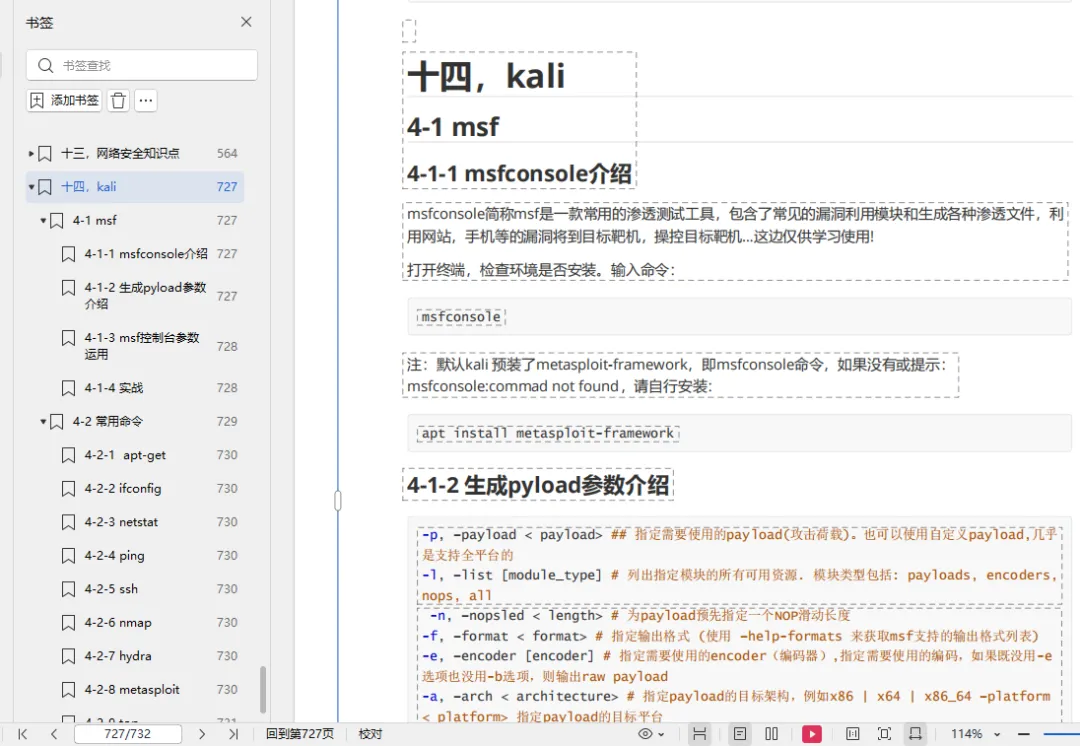Click the apt install metasploit-framework code
The height and width of the screenshot is (746, 1080).
click(x=548, y=433)
